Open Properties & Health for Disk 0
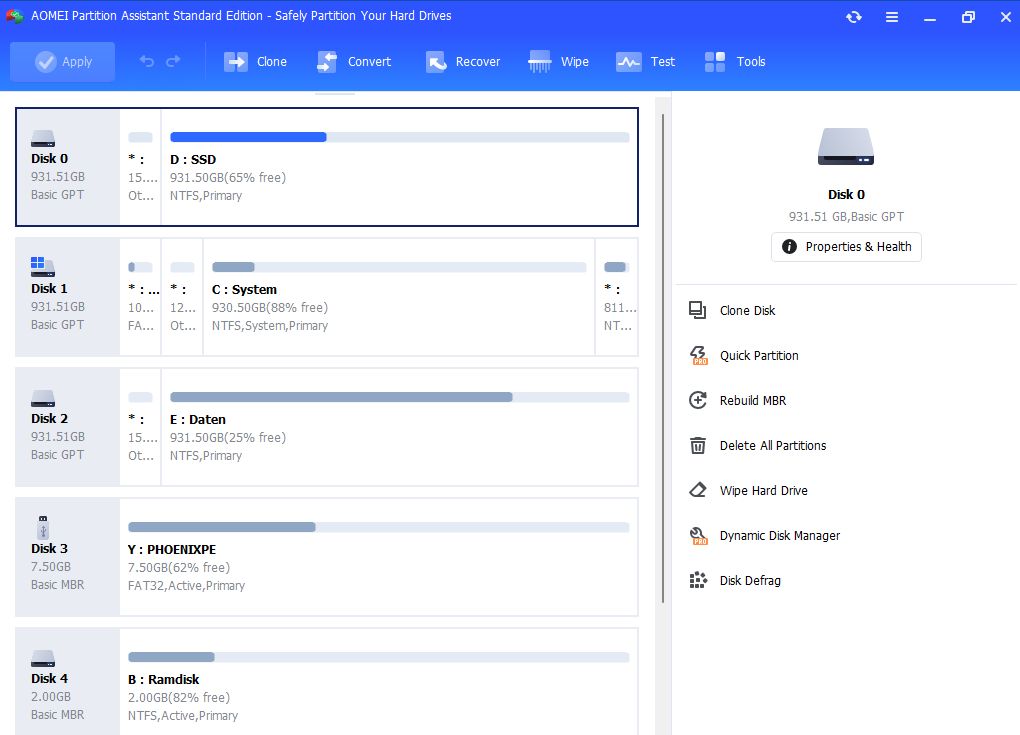The width and height of the screenshot is (1020, 735). pos(846,247)
